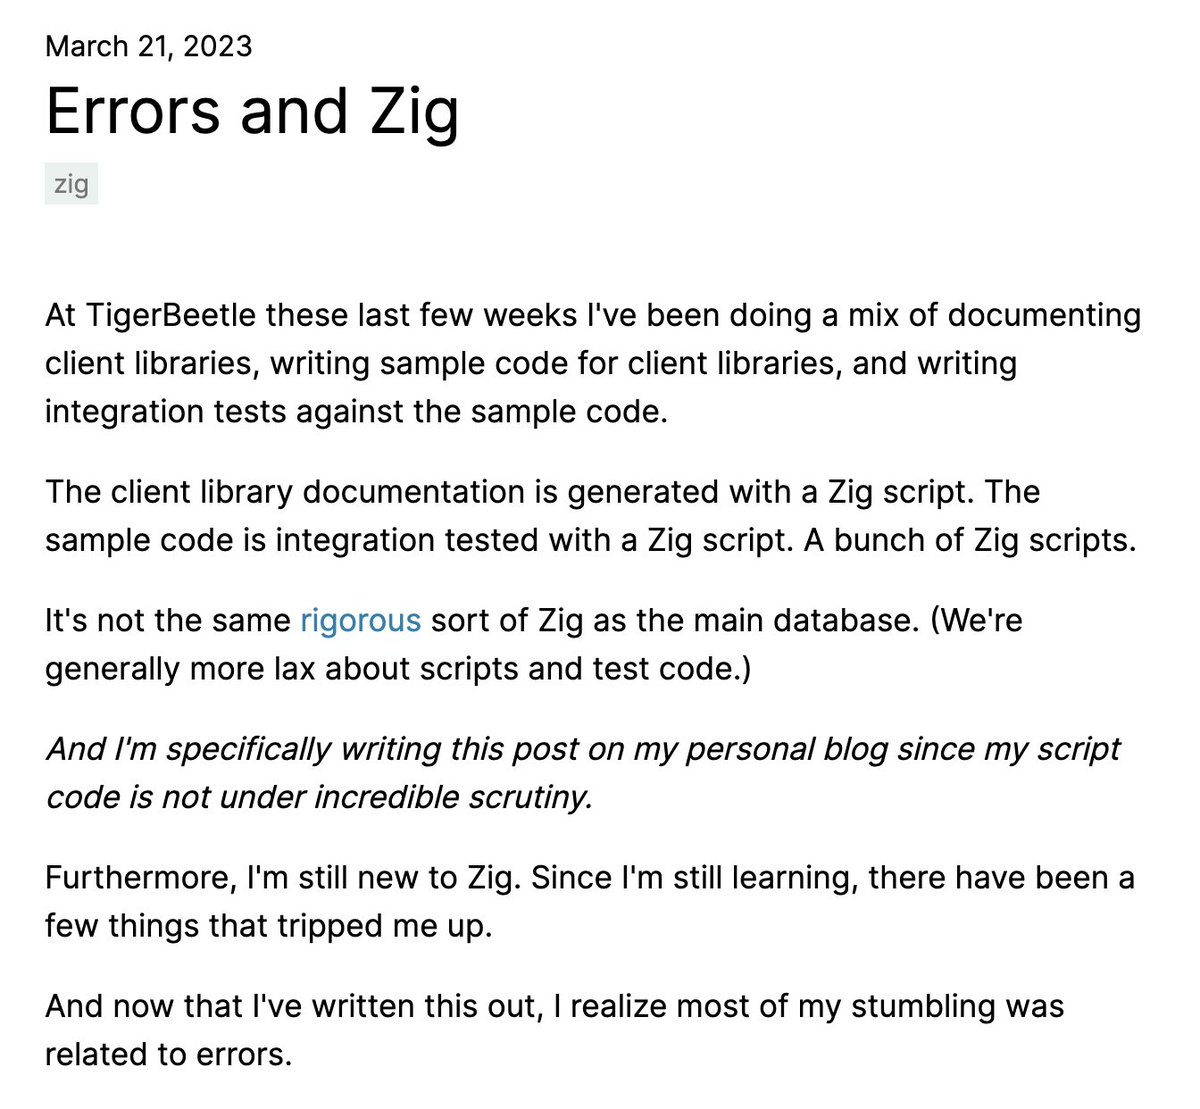Click the text "It's not the same" before the link
The height and width of the screenshot is (1109, 1200).
coord(167,620)
